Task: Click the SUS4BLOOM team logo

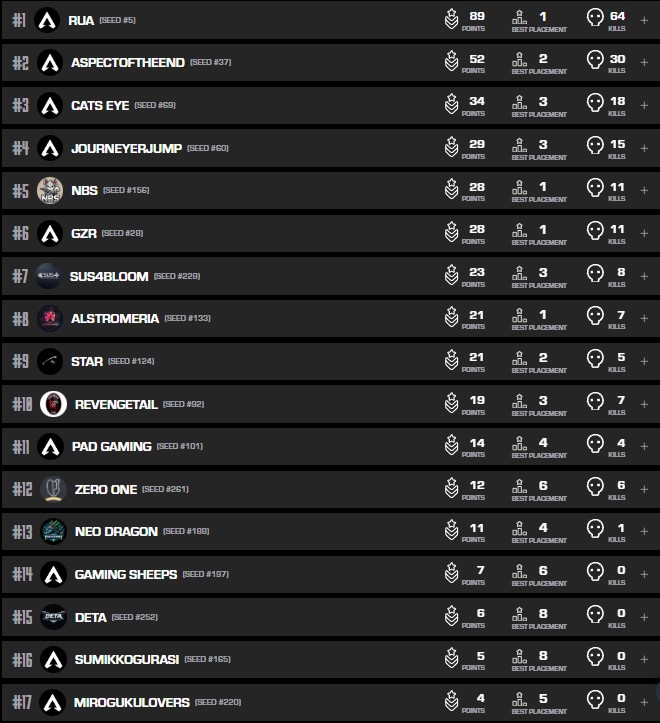Action: click(50, 276)
